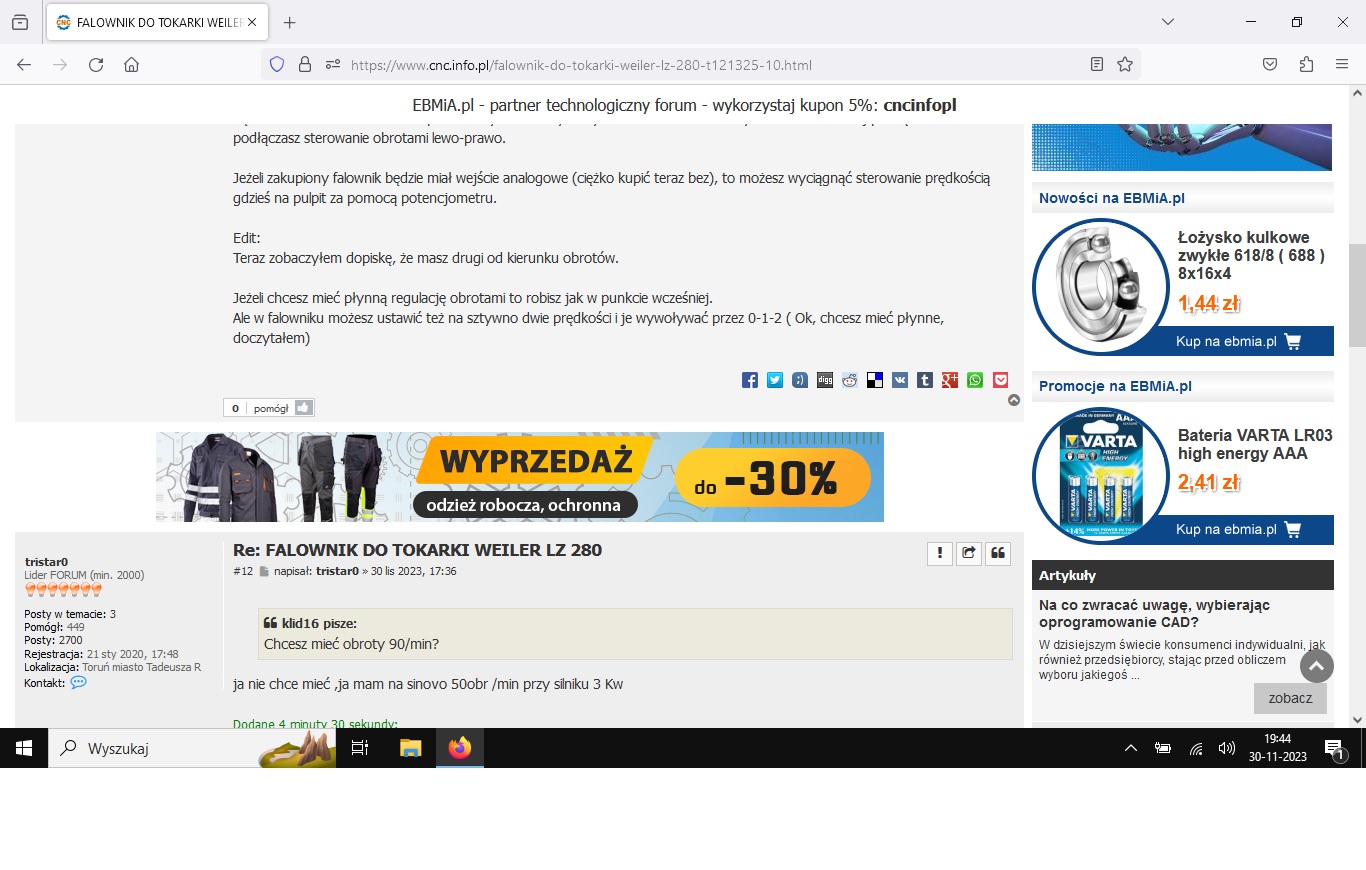Click the ball bearing product image
Image resolution: width=1366 pixels, height=870 pixels.
tap(1100, 286)
